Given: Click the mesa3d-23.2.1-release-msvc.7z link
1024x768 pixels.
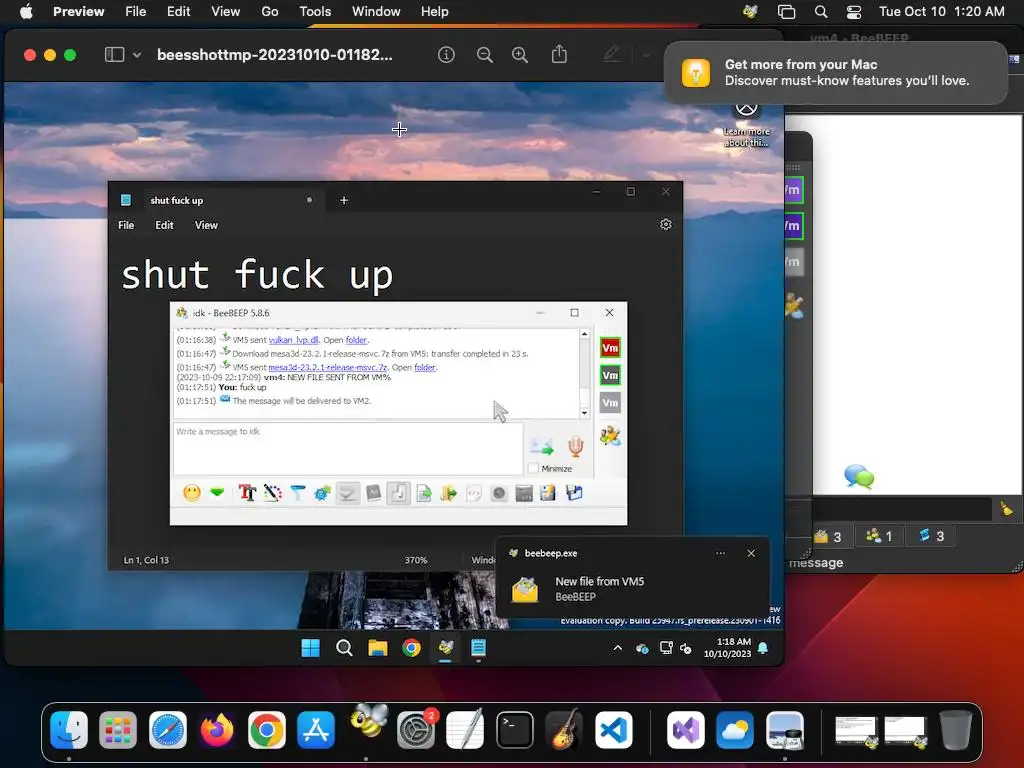Looking at the screenshot, I should pos(328,367).
